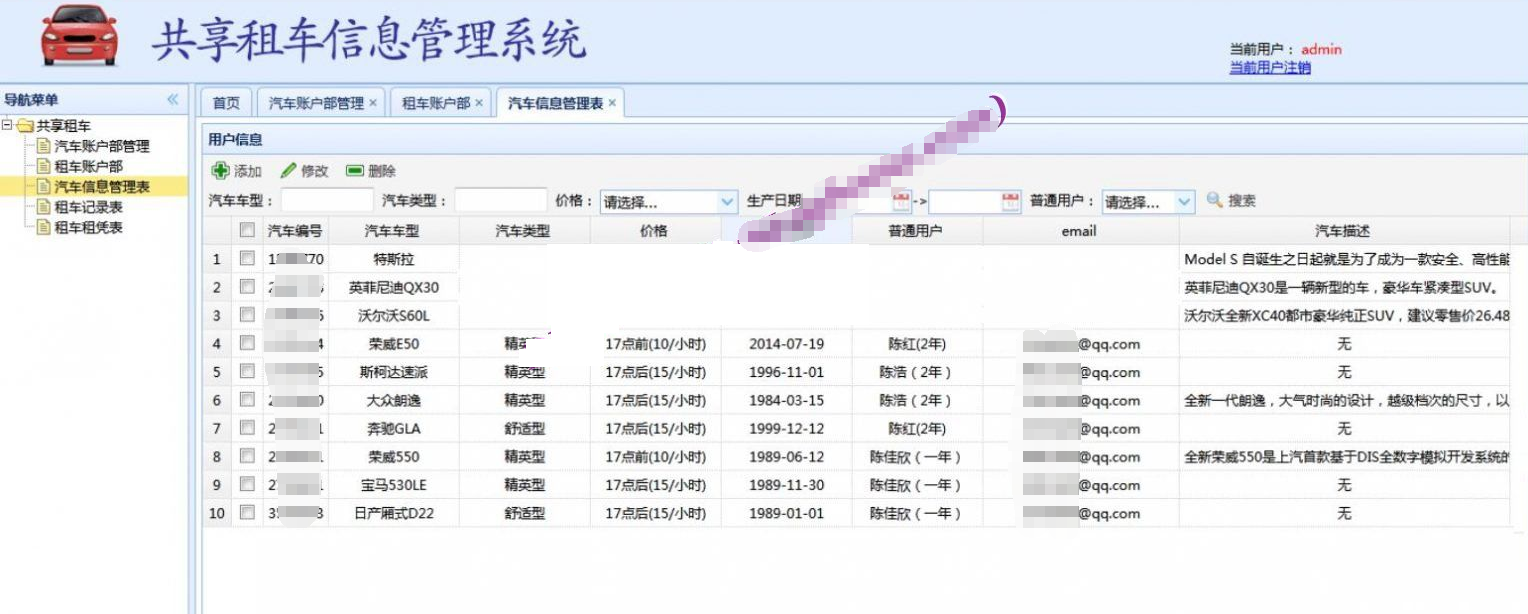The height and width of the screenshot is (614, 1528).
Task: Click the 删除 (delete) icon
Action: click(x=353, y=171)
